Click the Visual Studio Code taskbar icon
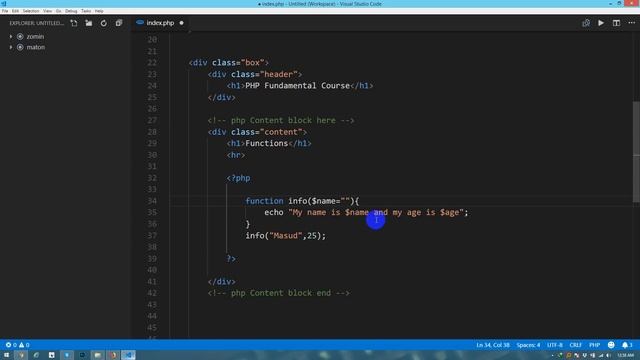The width and height of the screenshot is (640, 360). (x=129, y=355)
